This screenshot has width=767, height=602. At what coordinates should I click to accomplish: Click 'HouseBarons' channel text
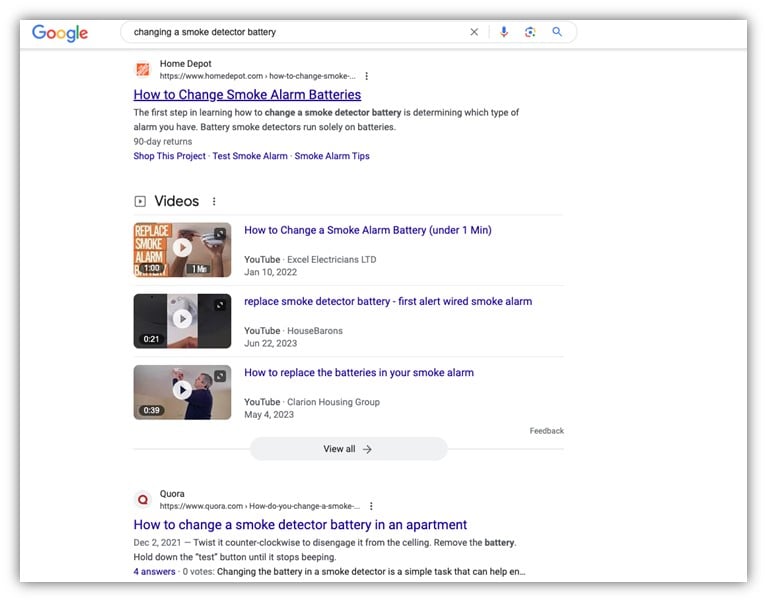[315, 331]
